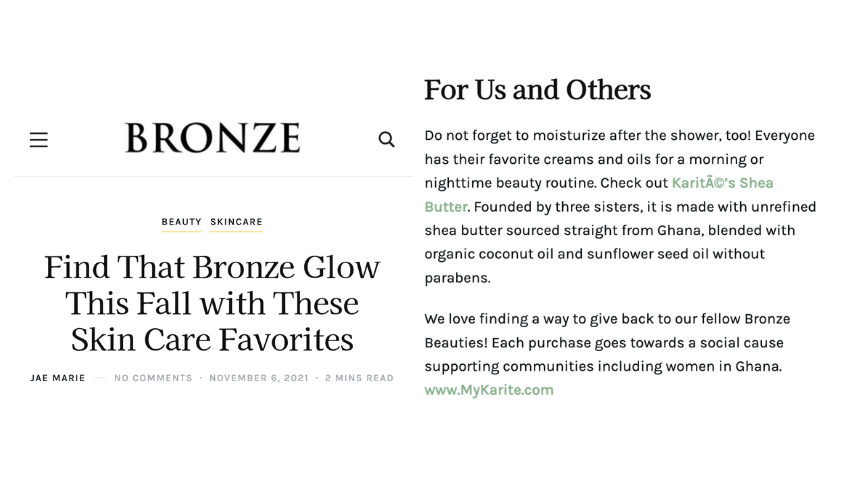Click the November 6, 2021 date
Screen dimensions: 850x478
pyautogui.click(x=259, y=378)
